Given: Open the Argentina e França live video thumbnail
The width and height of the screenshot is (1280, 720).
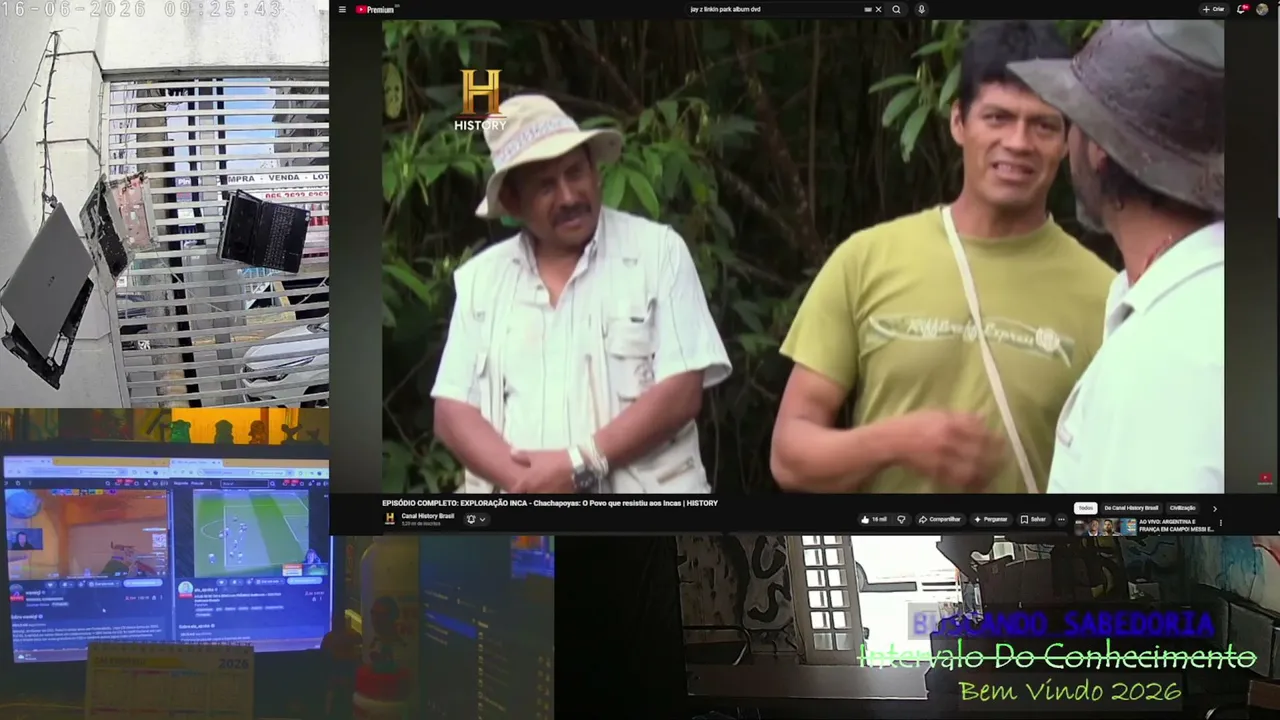Looking at the screenshot, I should 1105,527.
